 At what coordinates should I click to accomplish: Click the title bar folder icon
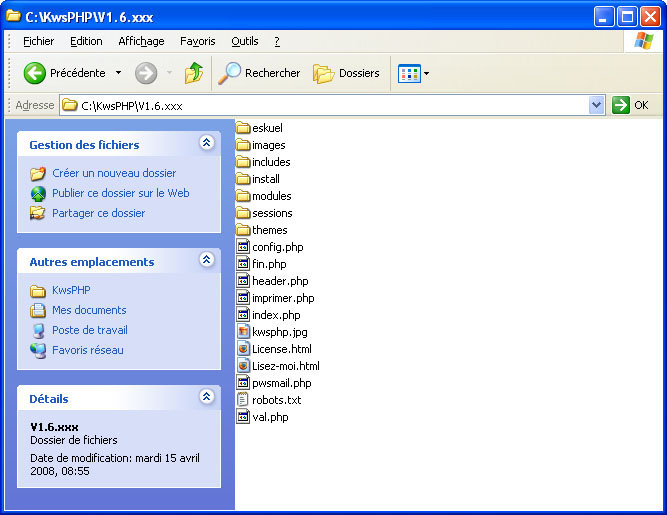point(13,16)
